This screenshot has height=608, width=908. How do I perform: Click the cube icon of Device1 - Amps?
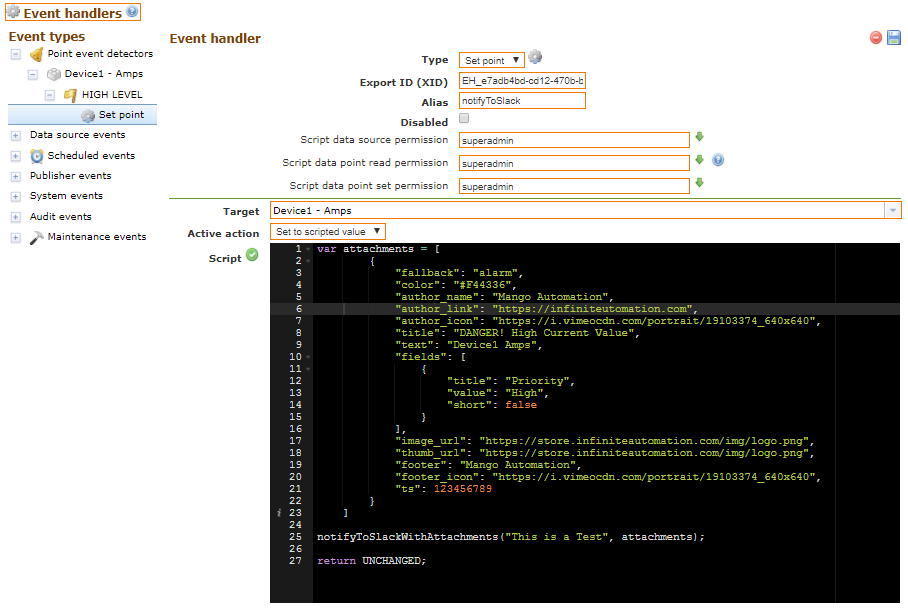tap(54, 74)
